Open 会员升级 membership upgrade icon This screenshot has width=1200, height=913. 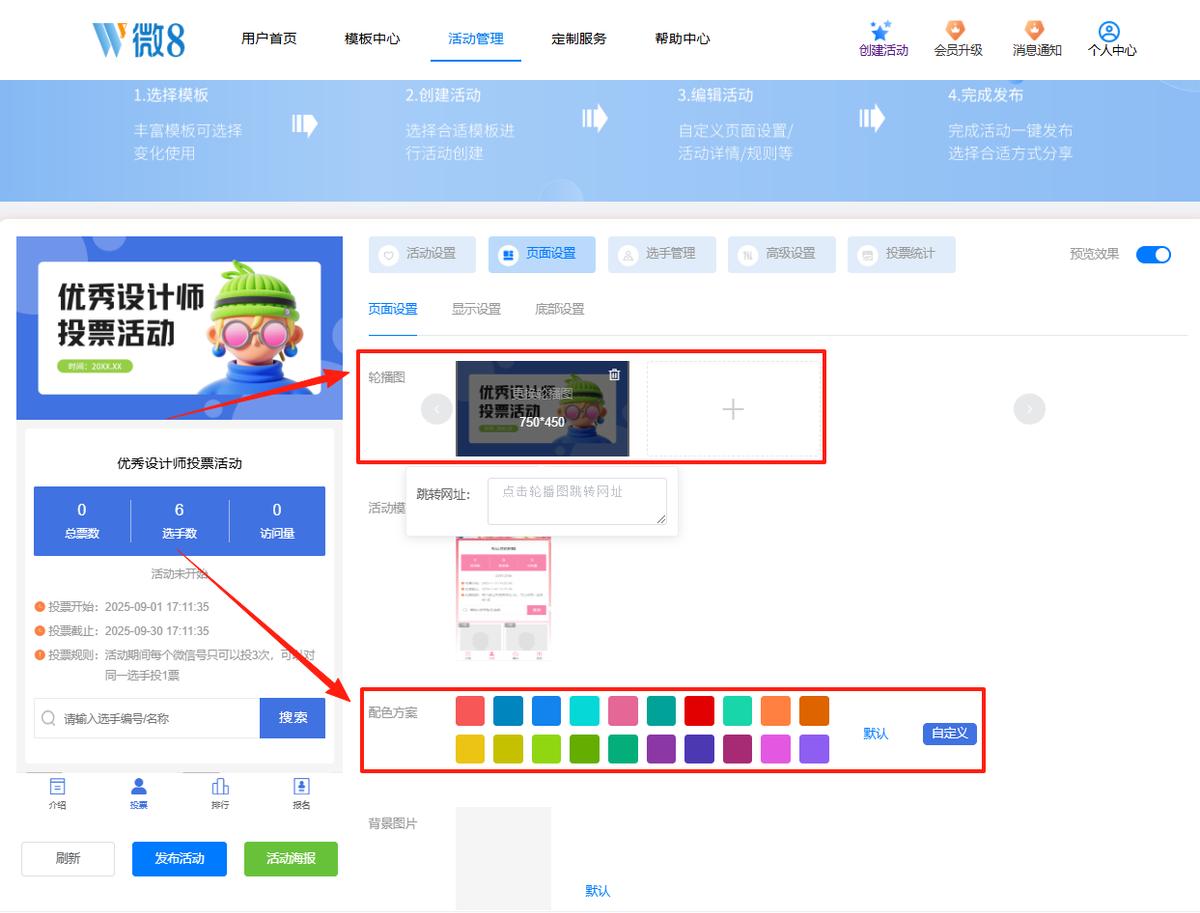click(x=956, y=31)
